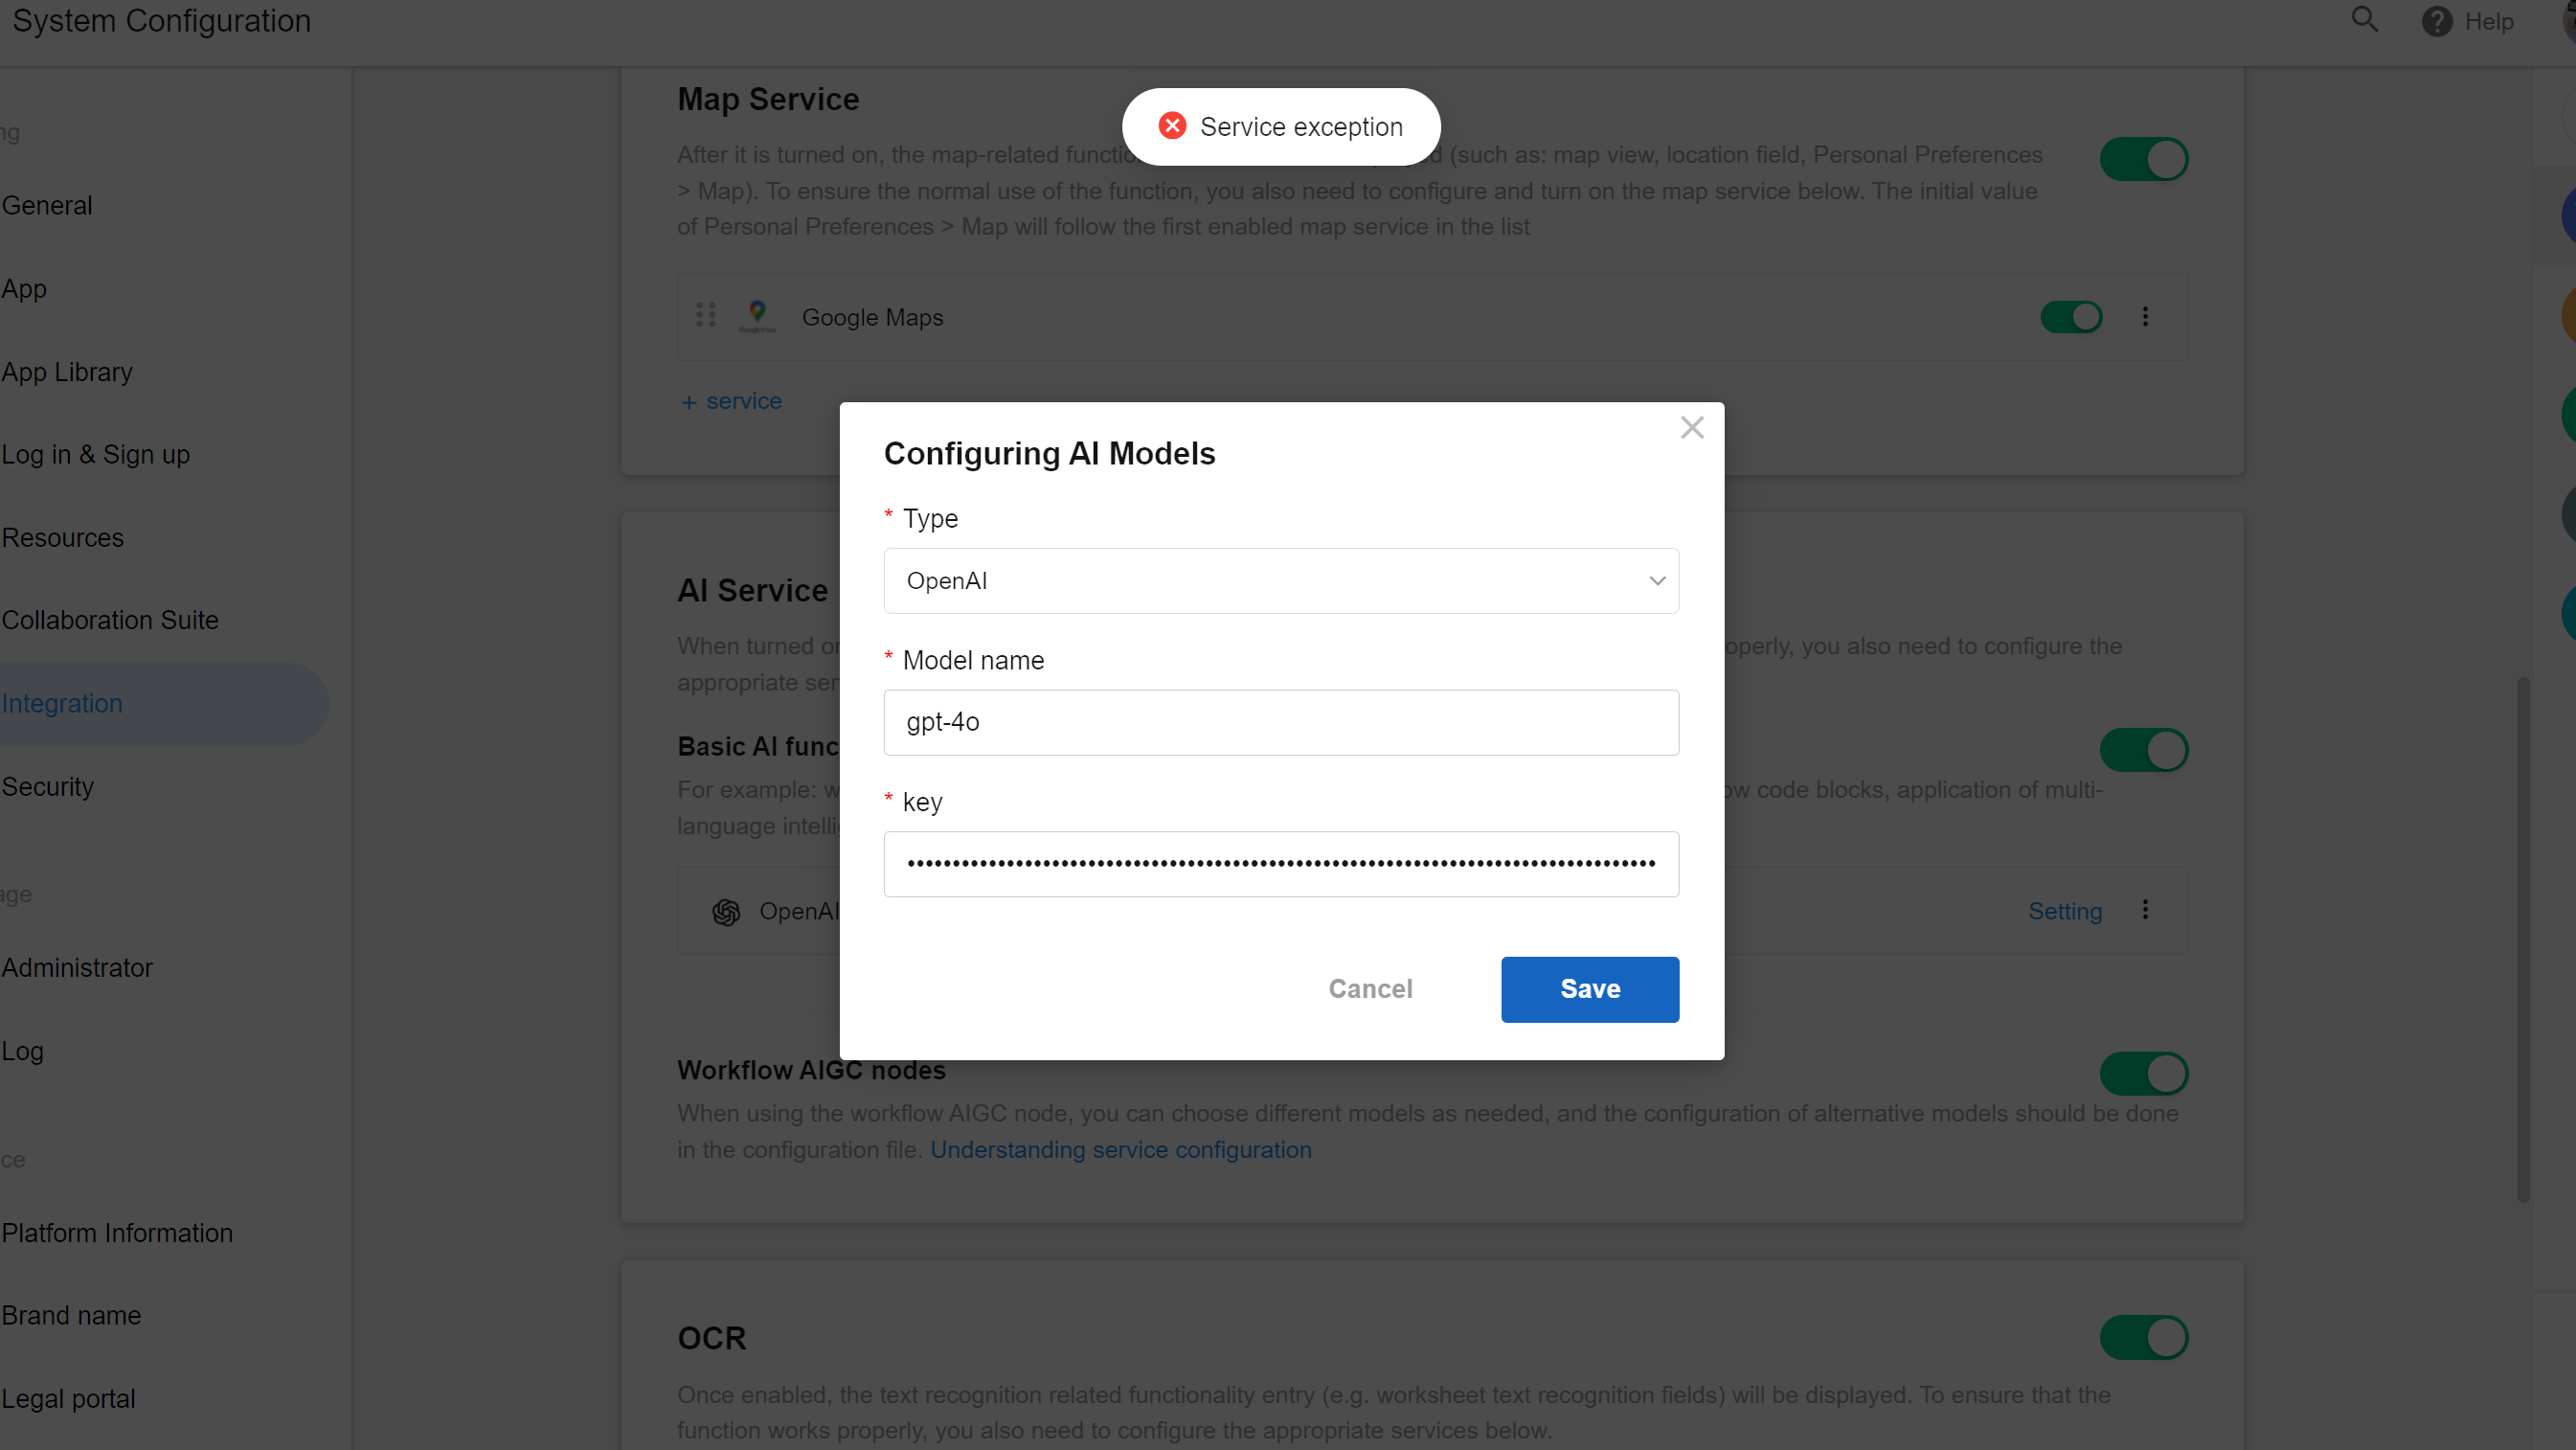Viewport: 2576px width, 1450px height.
Task: Close the Configuring AI Models dialog
Action: [x=1691, y=428]
